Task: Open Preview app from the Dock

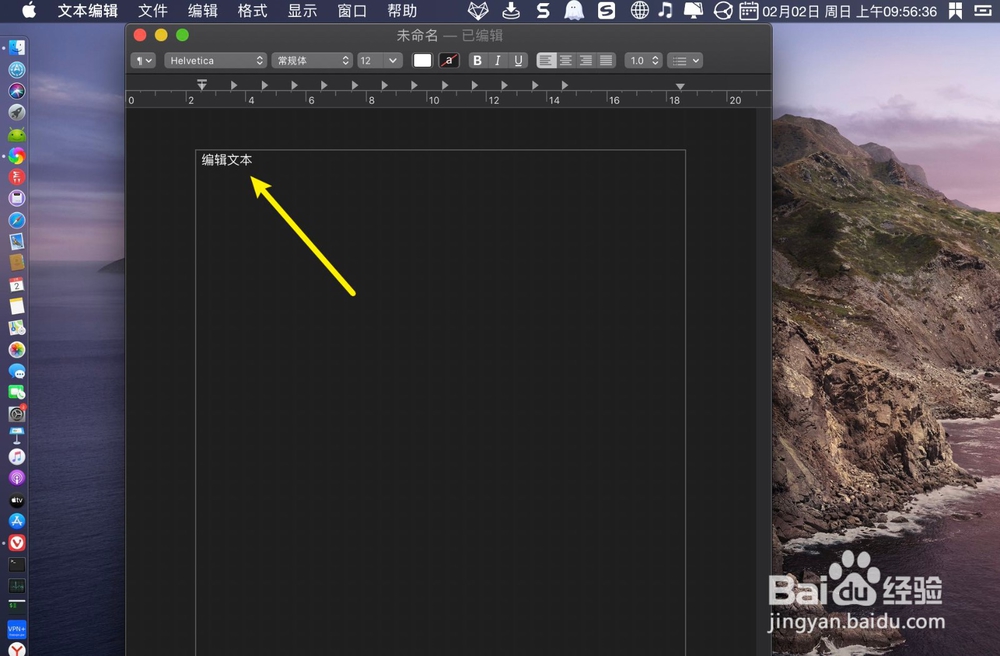Action: pyautogui.click(x=17, y=242)
